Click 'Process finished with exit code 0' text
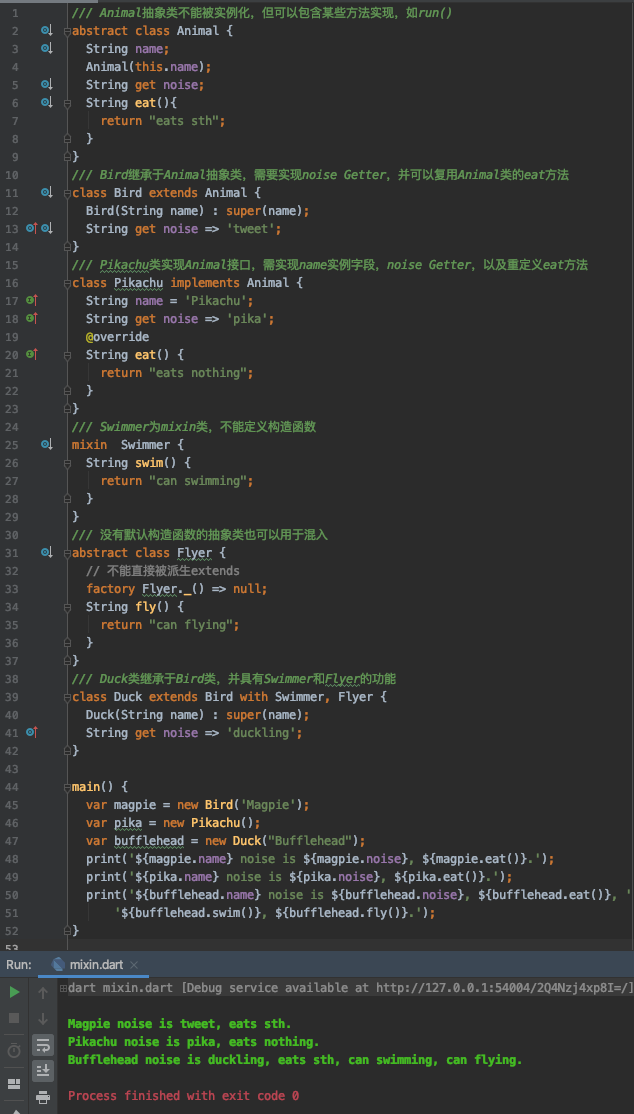 183,1096
